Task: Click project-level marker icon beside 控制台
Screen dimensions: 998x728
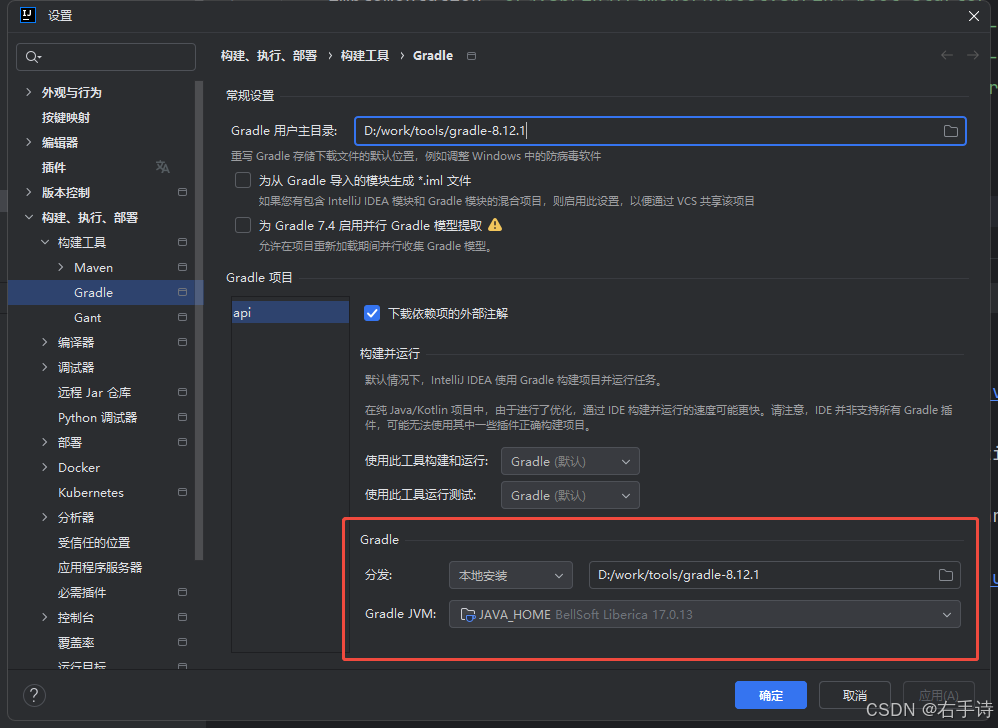Action: pos(183,617)
